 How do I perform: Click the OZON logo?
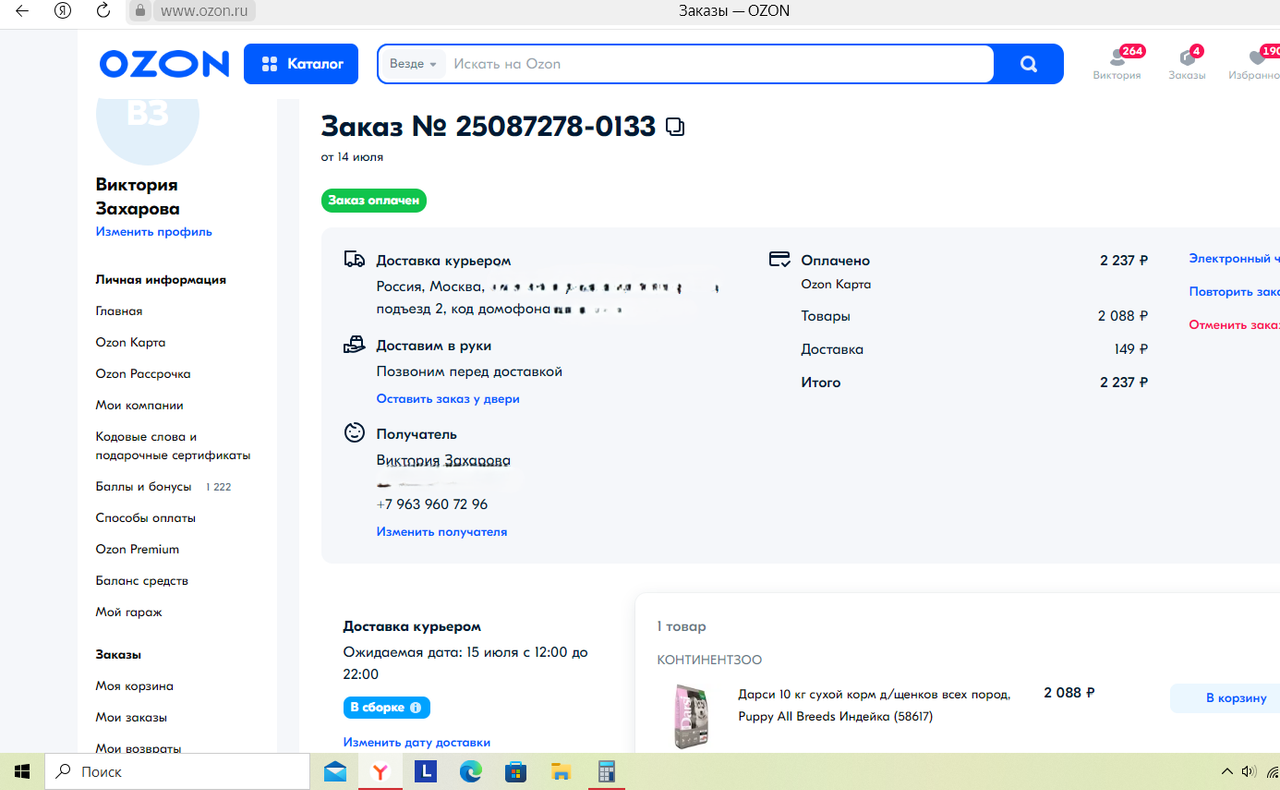coord(164,64)
